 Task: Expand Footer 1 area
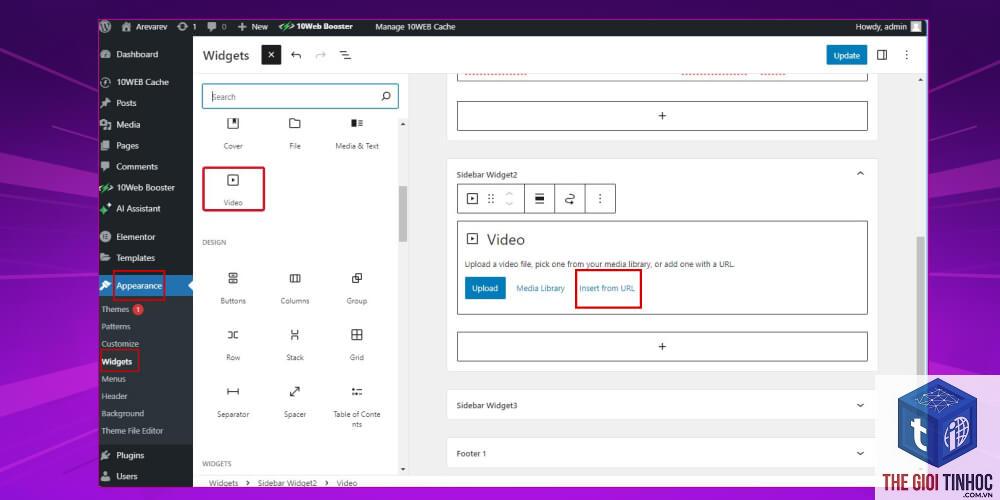click(860, 453)
